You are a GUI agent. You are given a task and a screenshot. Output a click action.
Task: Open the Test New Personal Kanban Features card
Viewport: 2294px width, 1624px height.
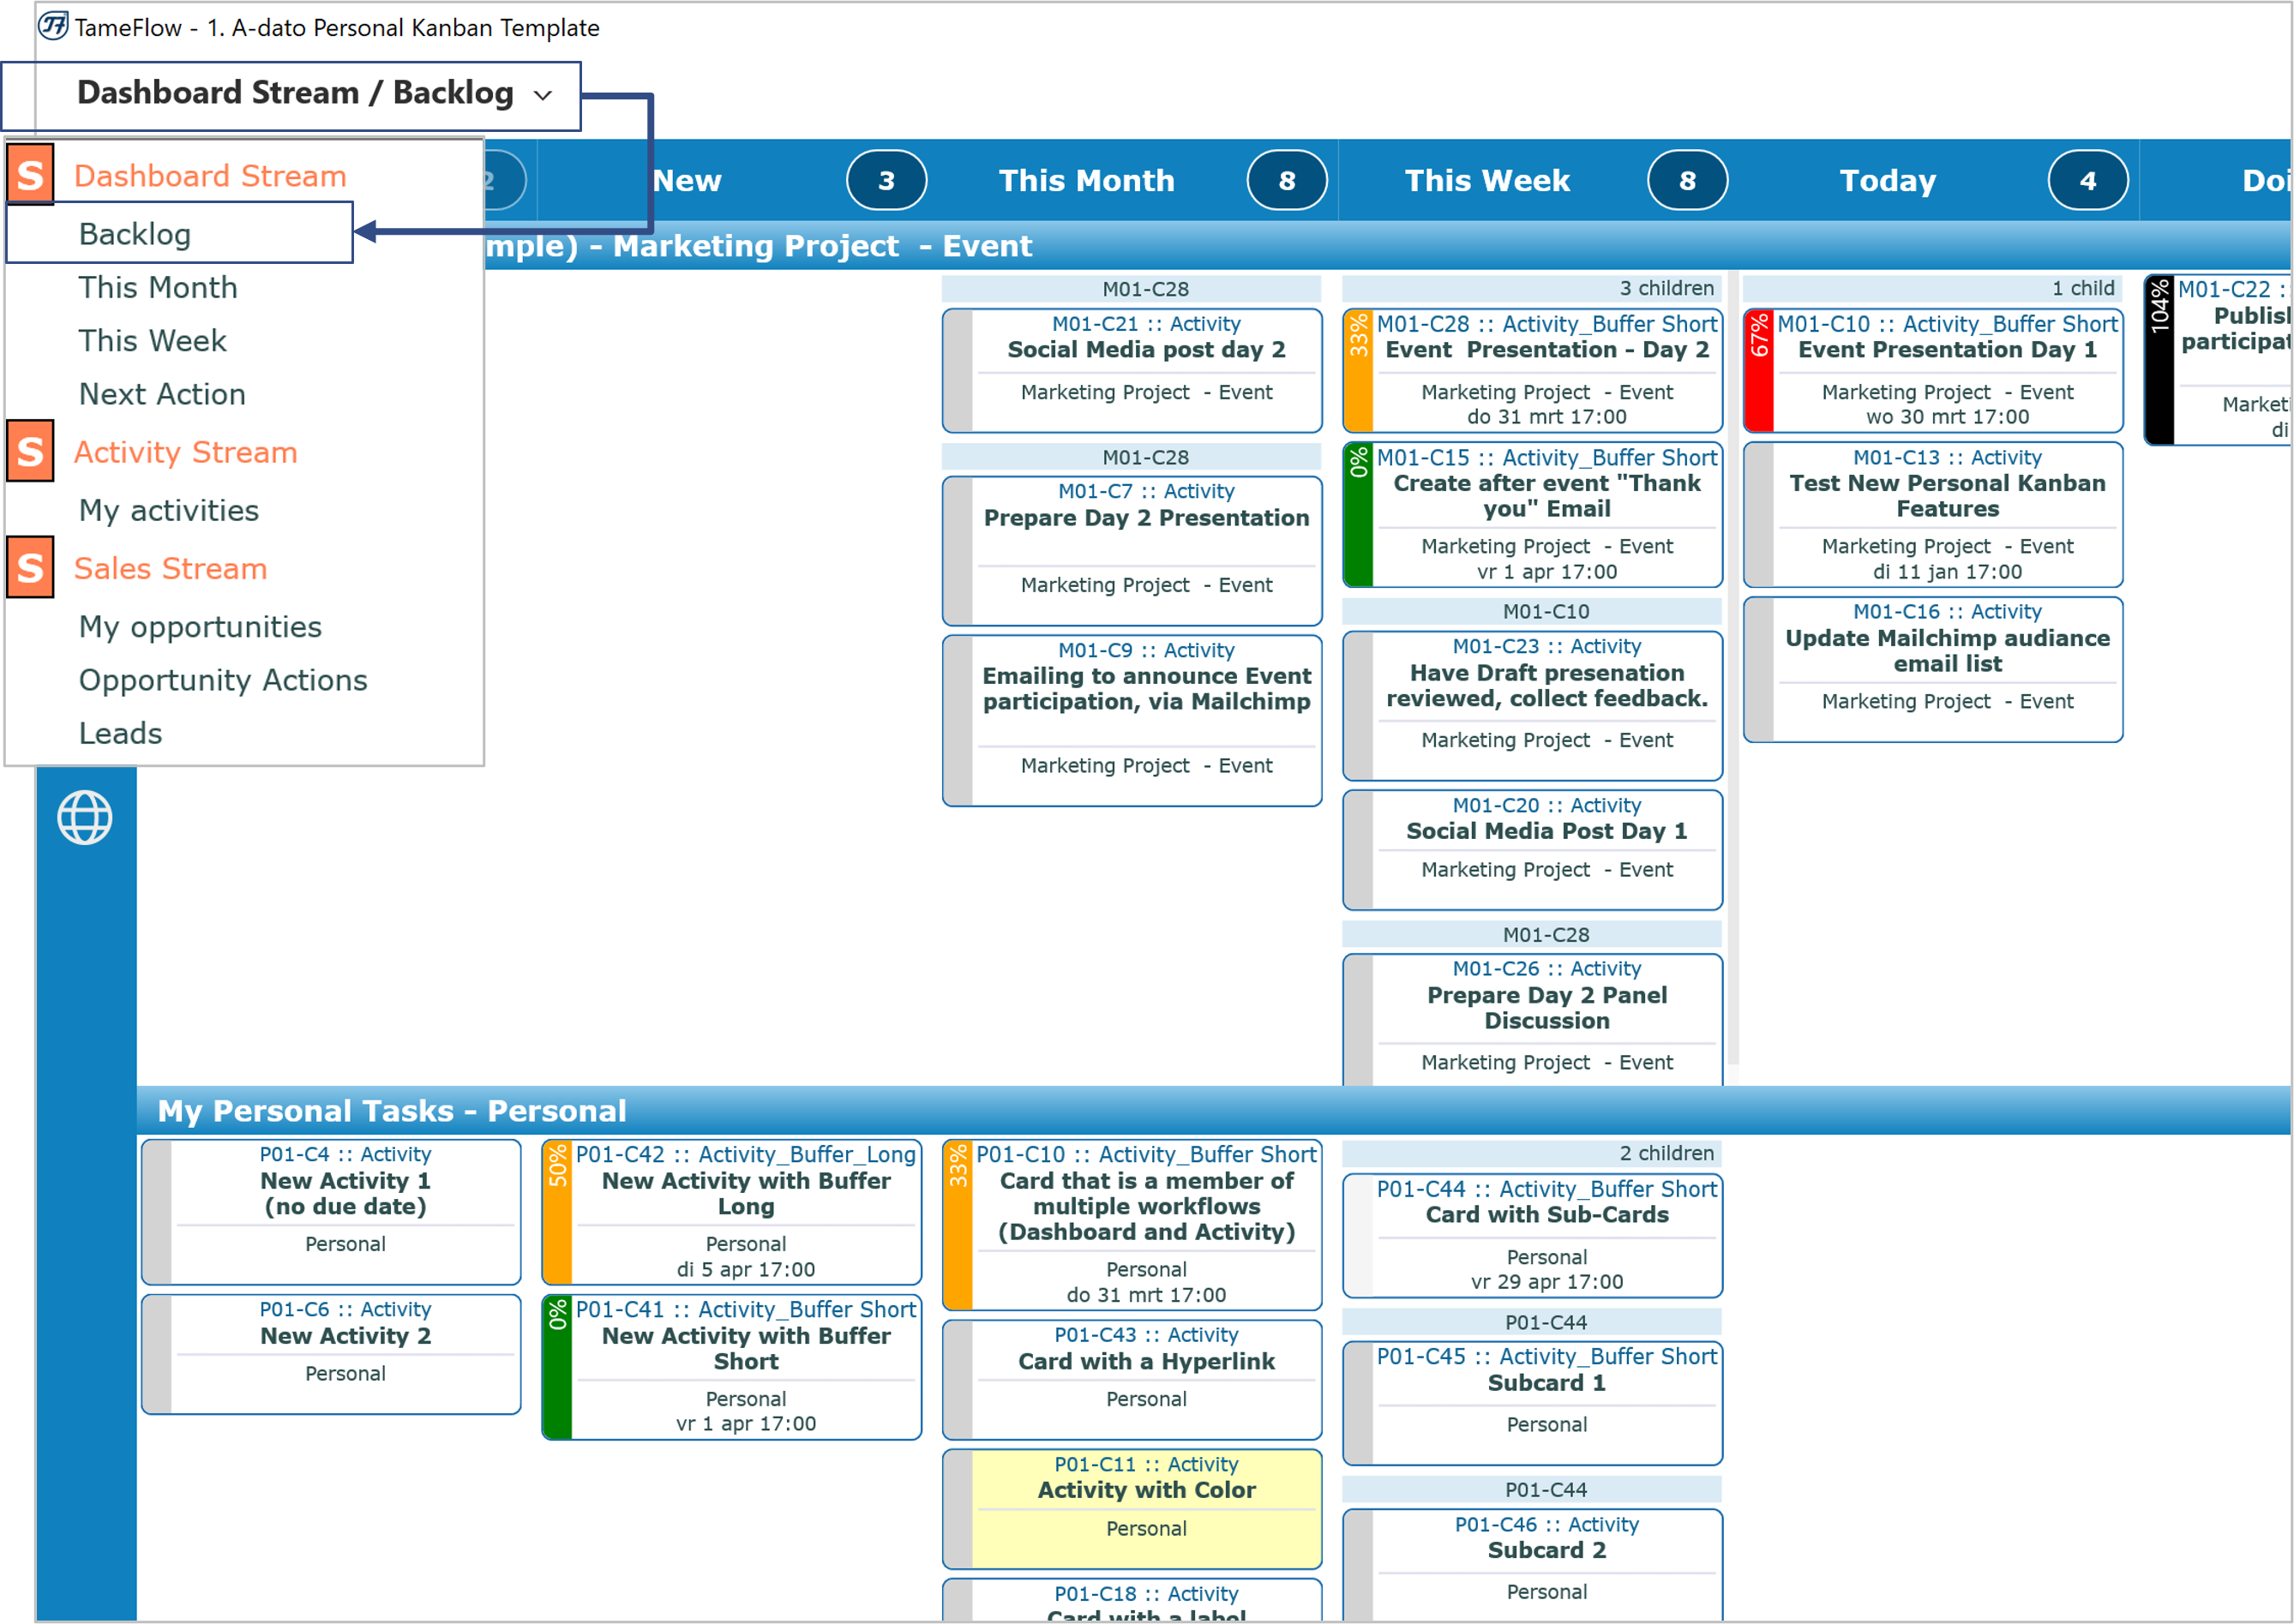pyautogui.click(x=1933, y=514)
